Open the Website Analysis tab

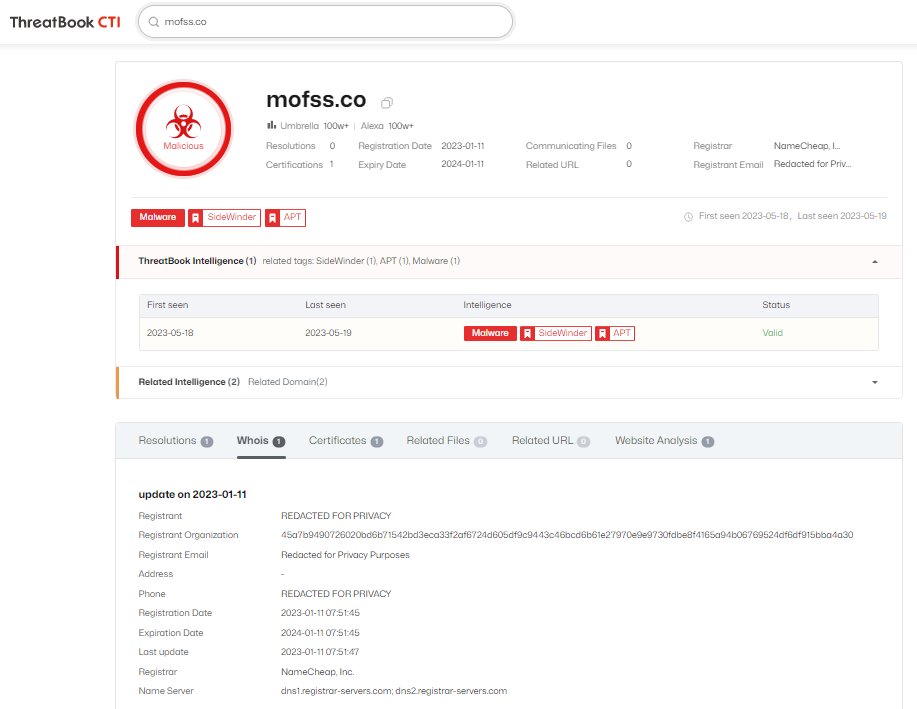tap(664, 440)
